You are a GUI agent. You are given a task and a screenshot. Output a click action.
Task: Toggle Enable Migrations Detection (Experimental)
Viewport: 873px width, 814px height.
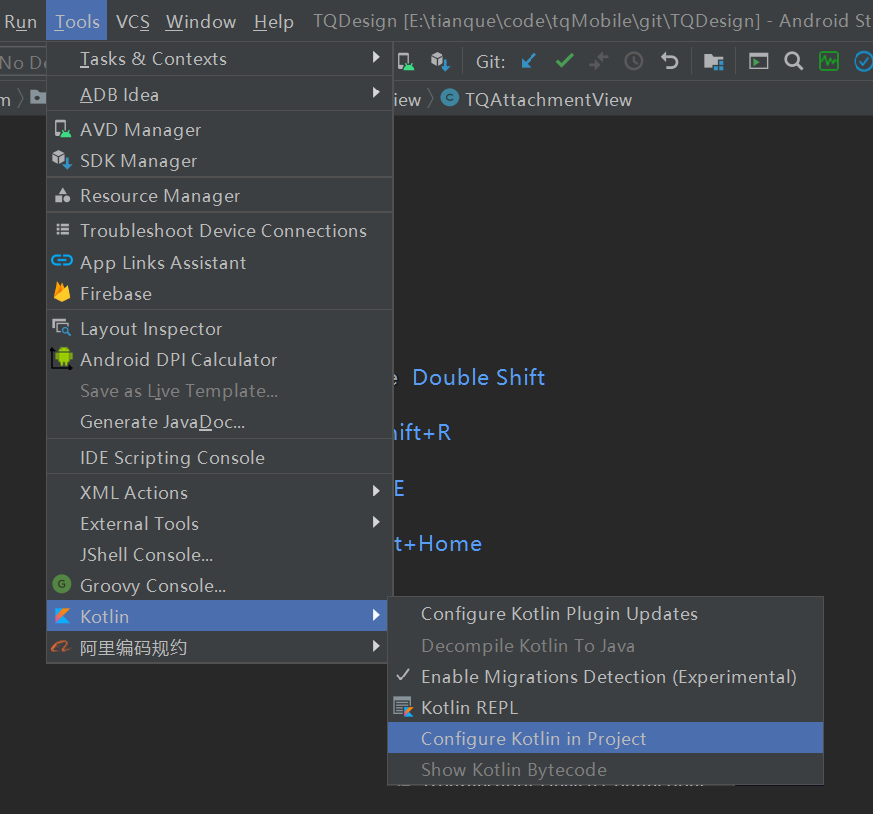(x=605, y=676)
